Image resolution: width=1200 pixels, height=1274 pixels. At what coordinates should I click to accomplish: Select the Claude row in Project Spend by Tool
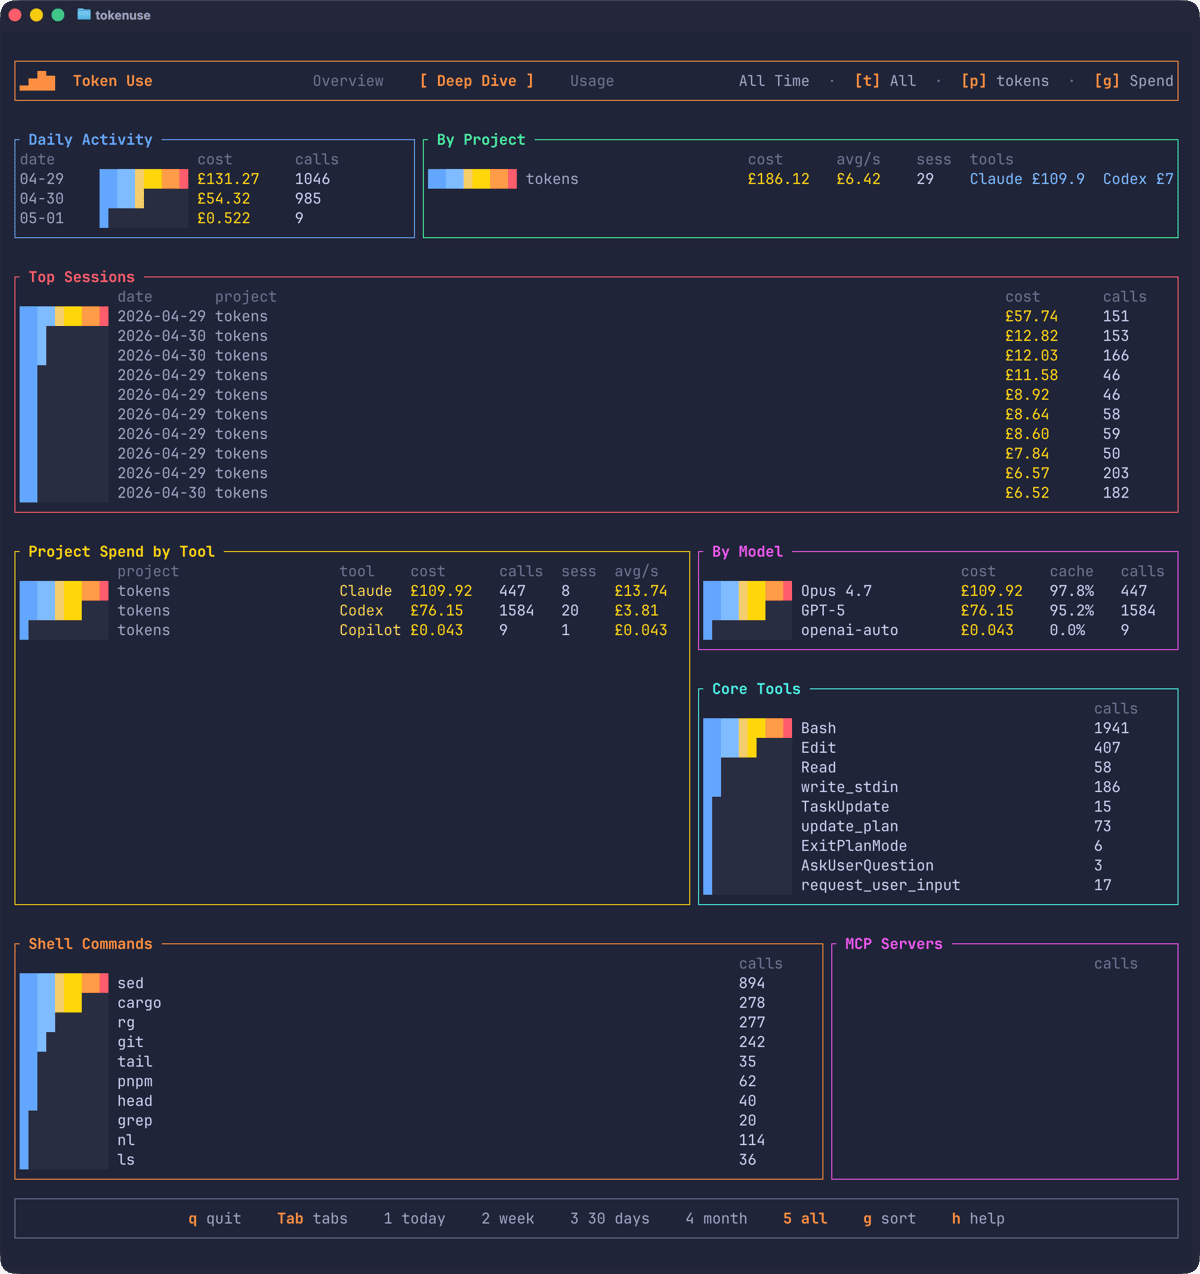(x=352, y=591)
